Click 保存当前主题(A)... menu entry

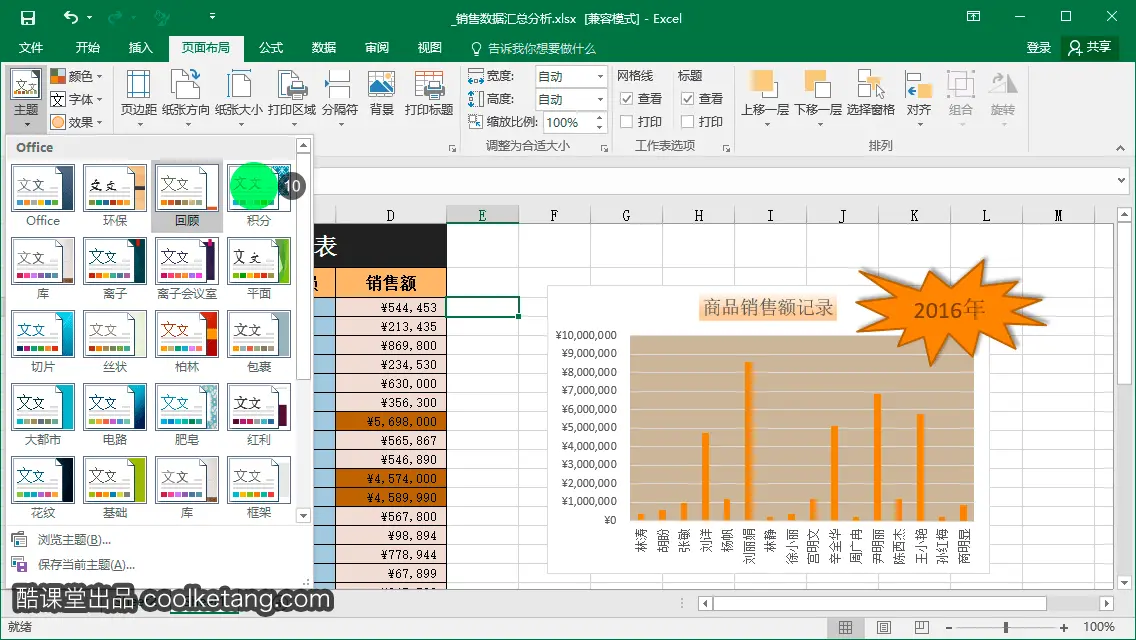(86, 565)
